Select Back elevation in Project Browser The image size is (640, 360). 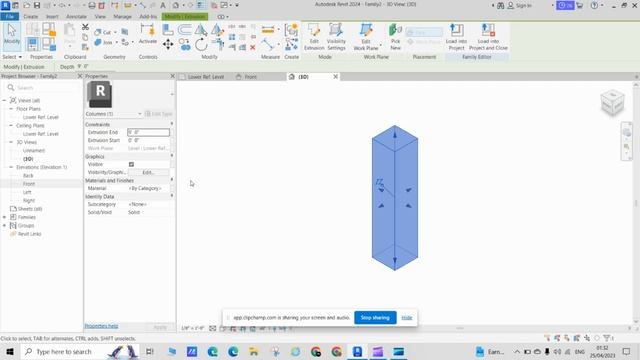coord(28,176)
